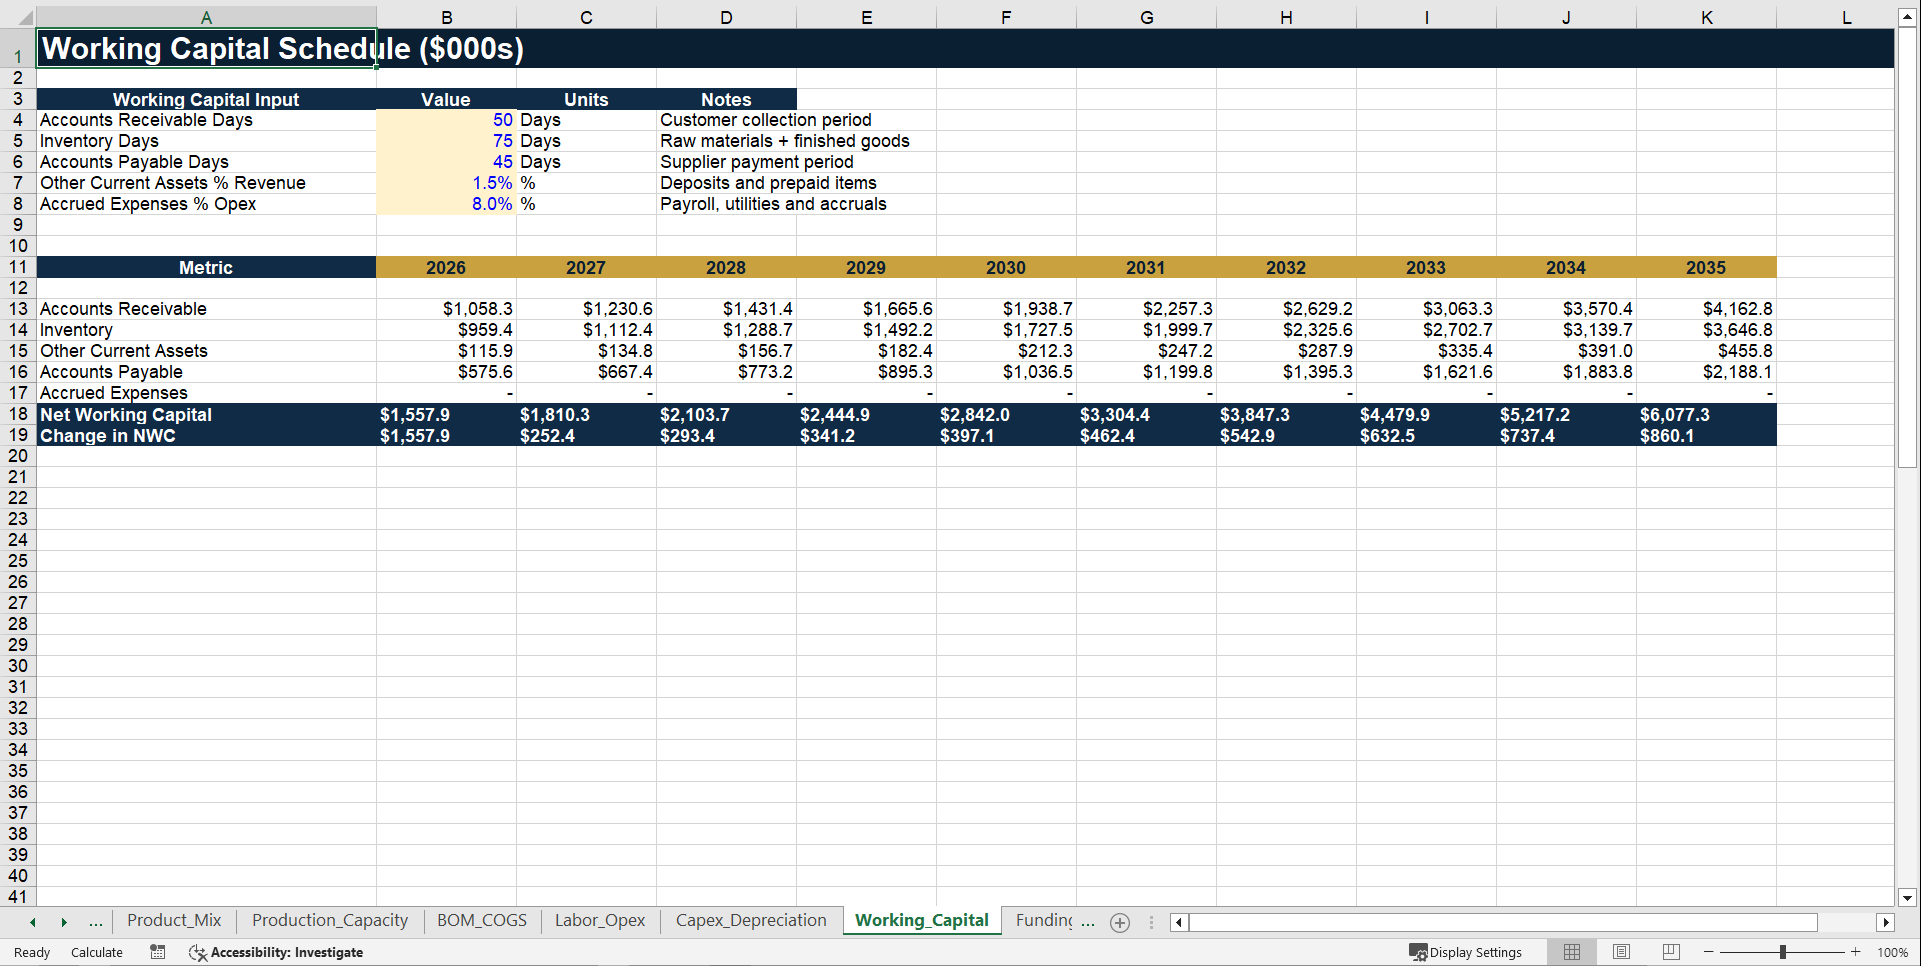Select the 'Customer collection period' note
The width and height of the screenshot is (1921, 966).
point(766,120)
